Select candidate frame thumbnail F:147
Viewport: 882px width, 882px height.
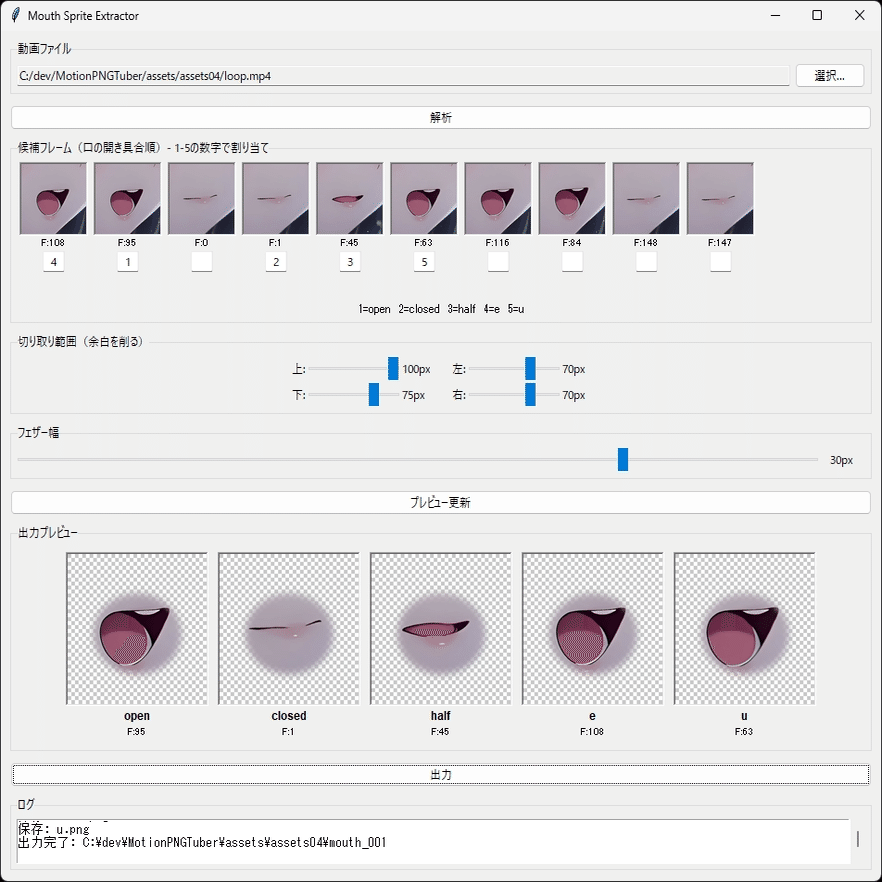pos(720,198)
